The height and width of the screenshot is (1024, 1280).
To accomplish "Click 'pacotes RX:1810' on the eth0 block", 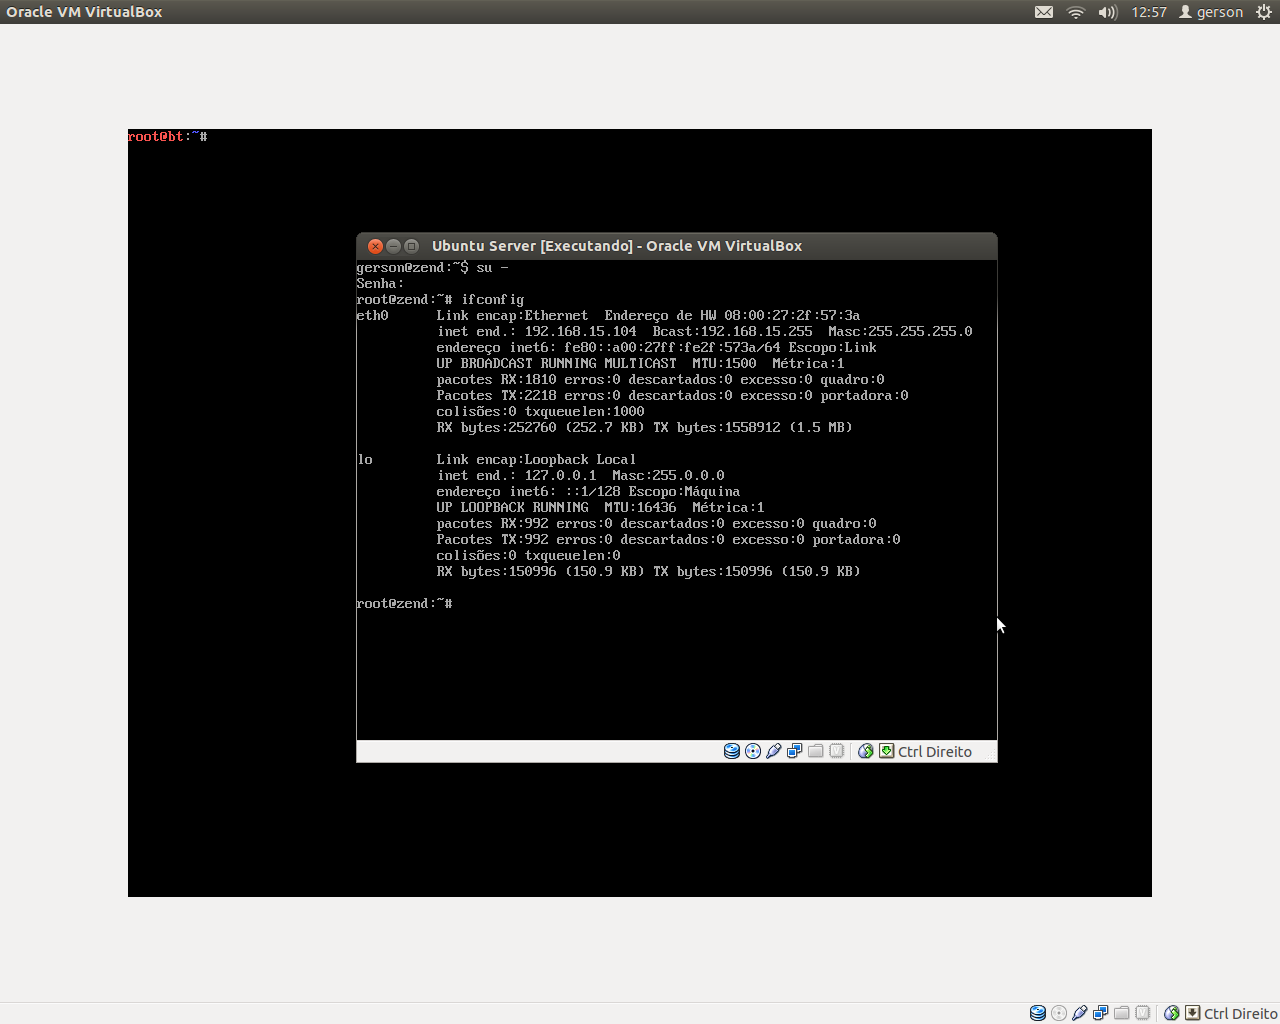I will [x=496, y=380].
